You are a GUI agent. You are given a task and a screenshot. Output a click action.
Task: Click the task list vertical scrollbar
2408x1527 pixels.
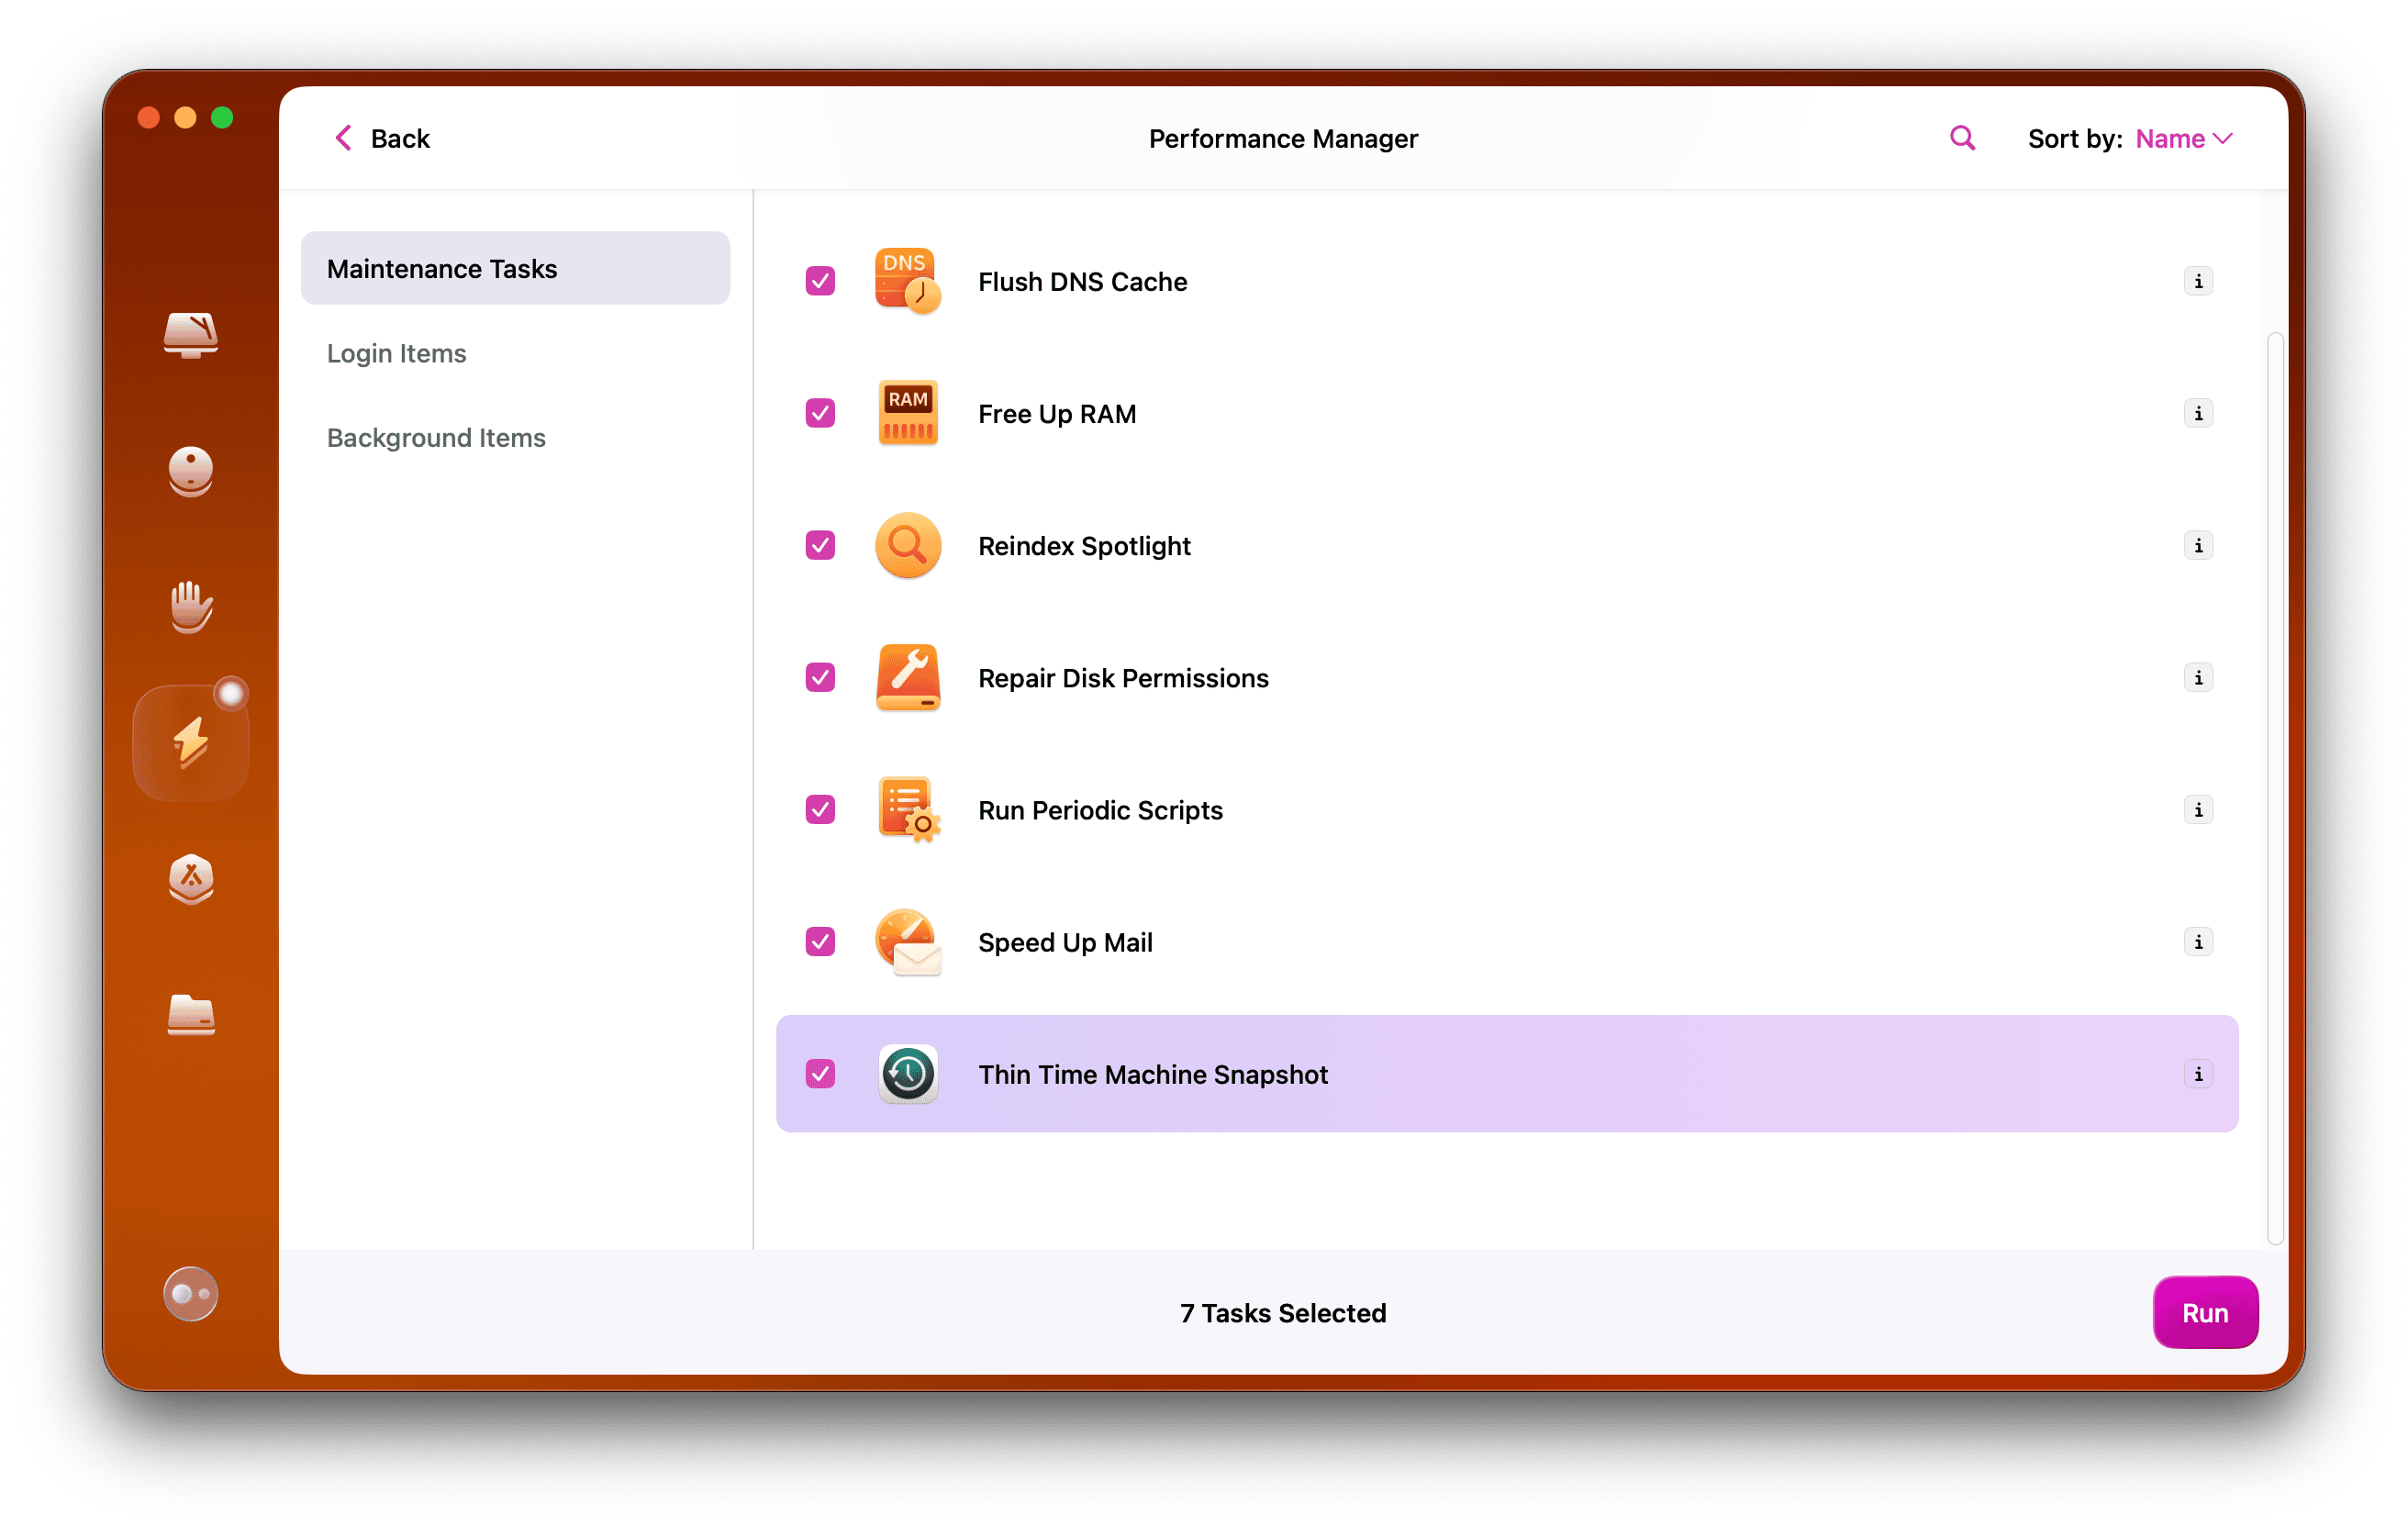(2275, 788)
